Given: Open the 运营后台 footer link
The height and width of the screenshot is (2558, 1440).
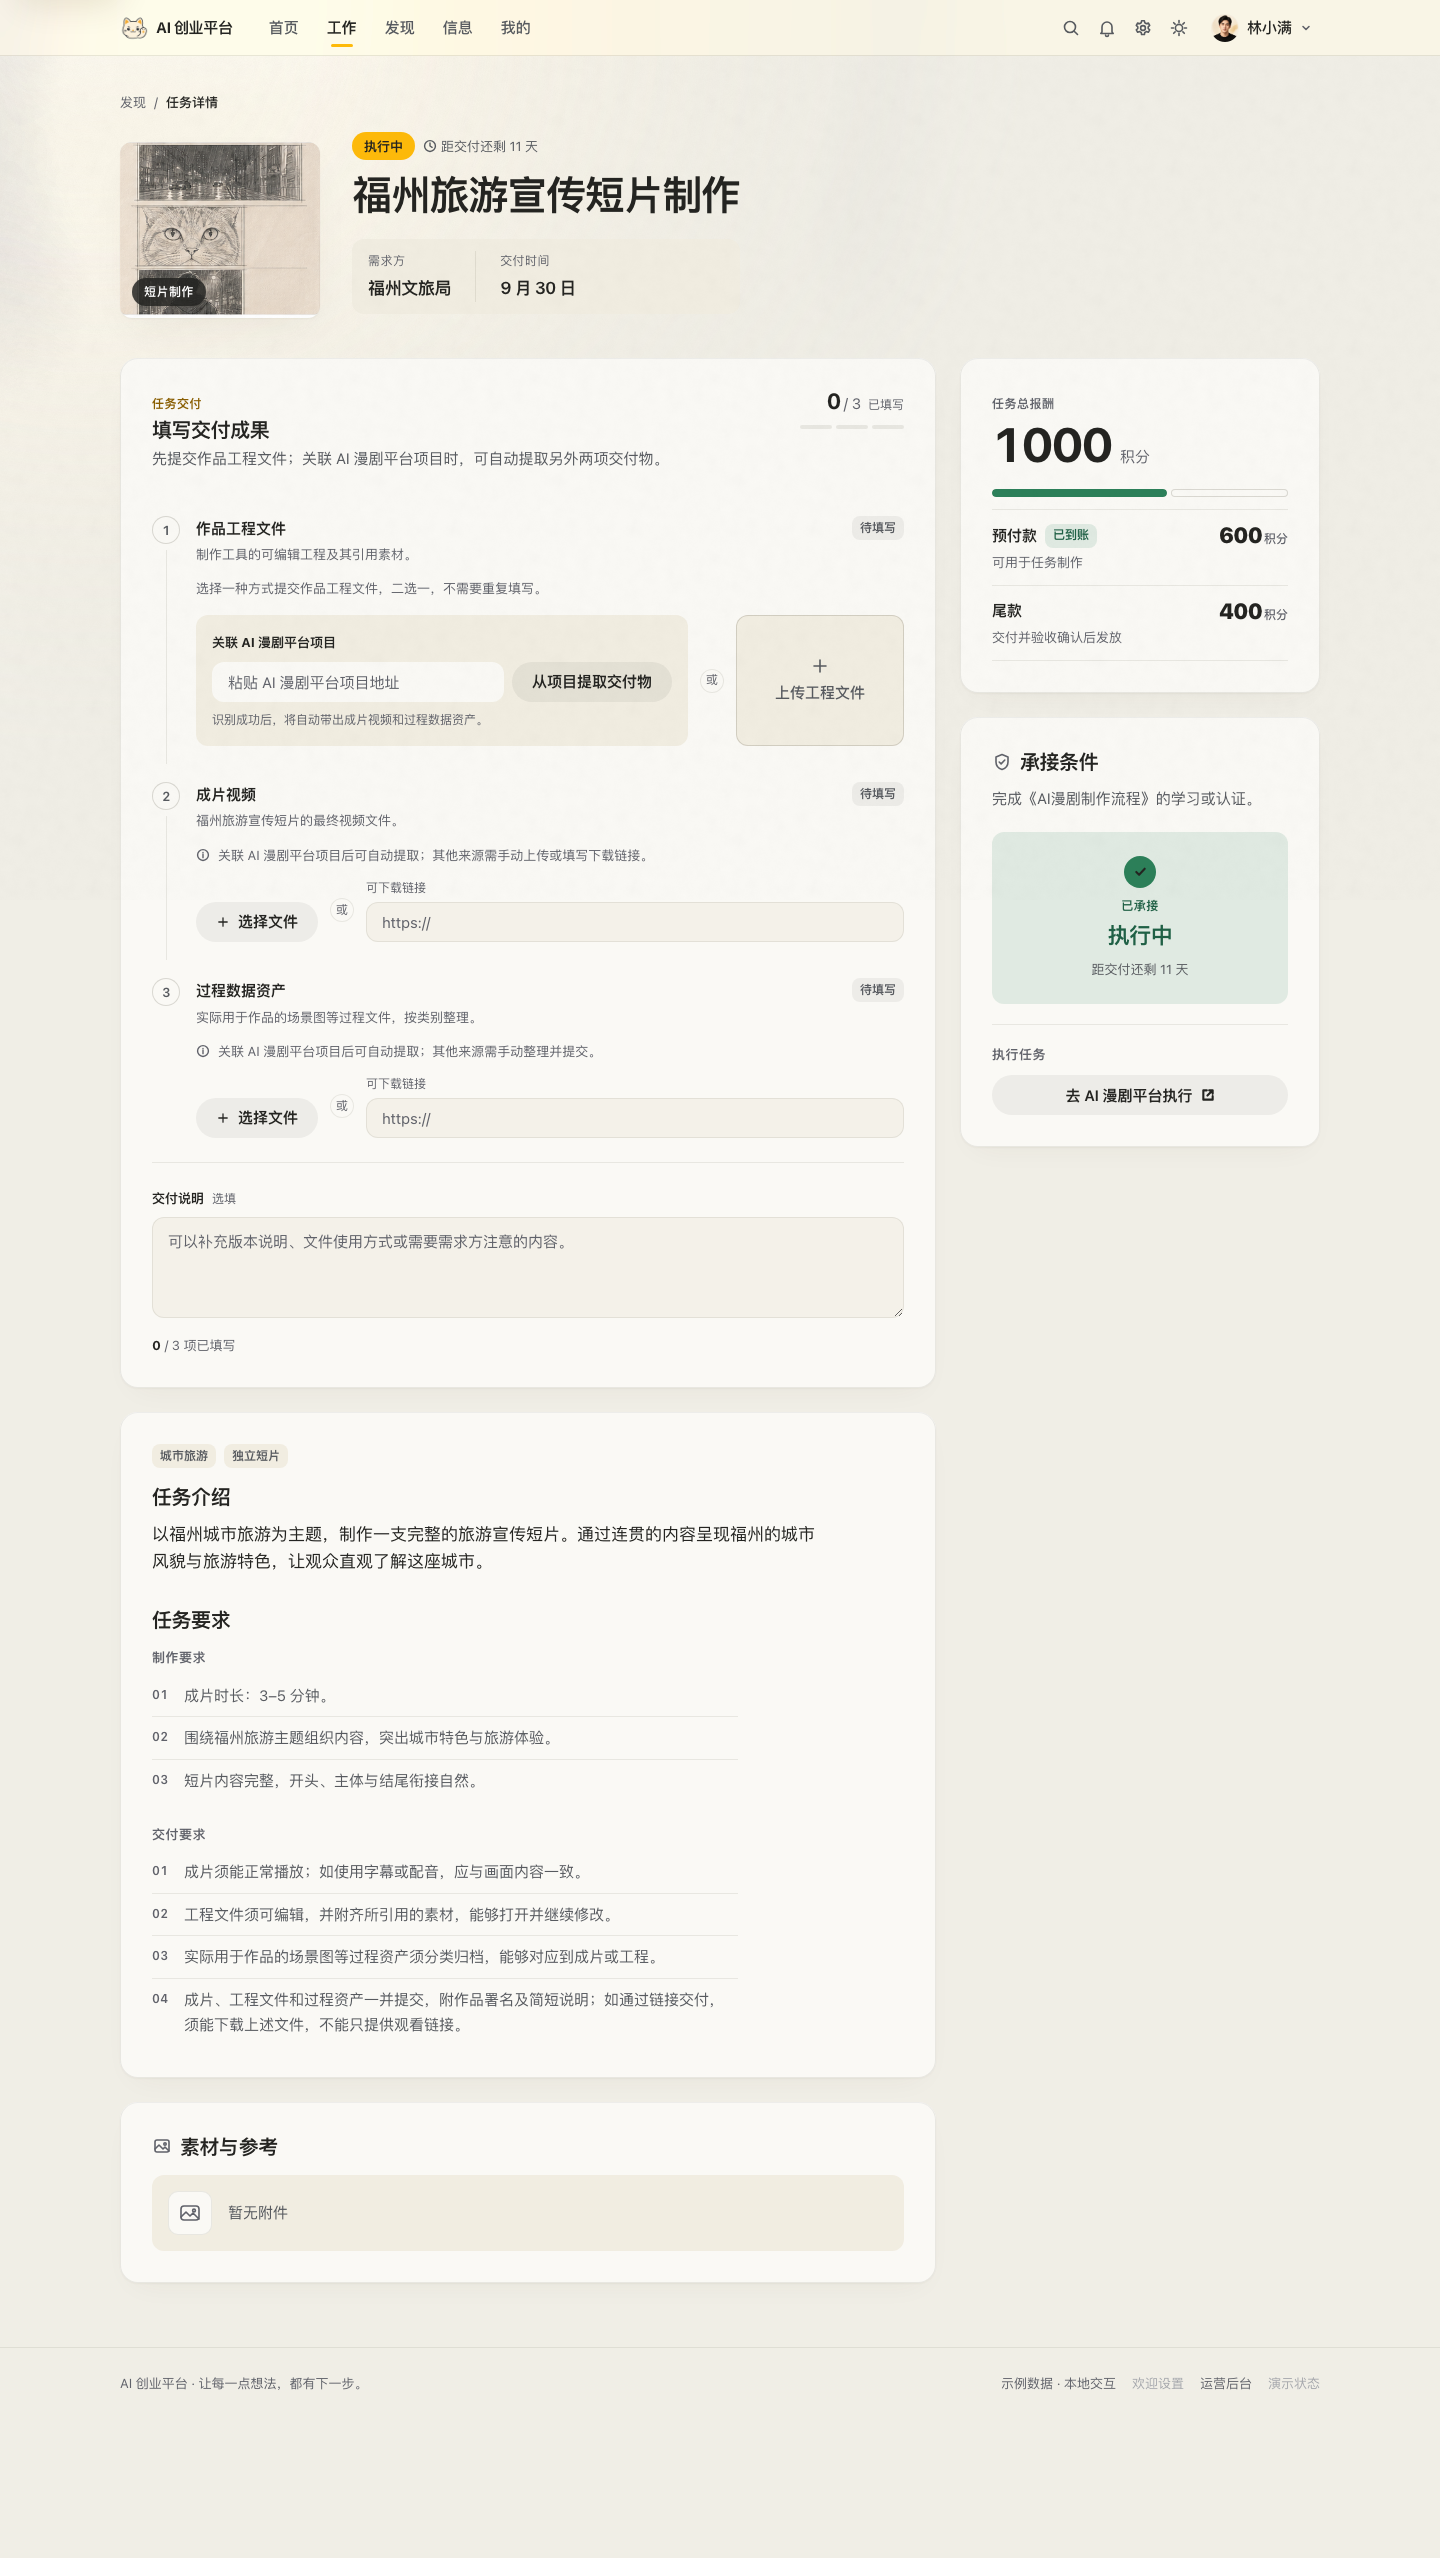Looking at the screenshot, I should [1226, 2383].
